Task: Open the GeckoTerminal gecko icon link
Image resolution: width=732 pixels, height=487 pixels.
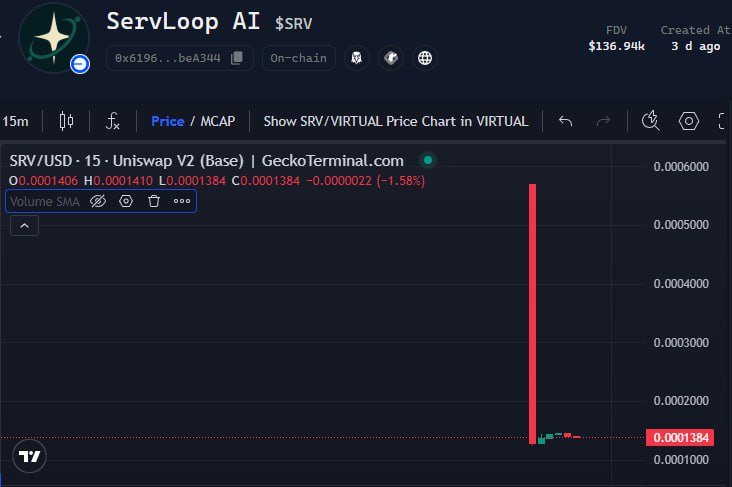Action: 391,58
